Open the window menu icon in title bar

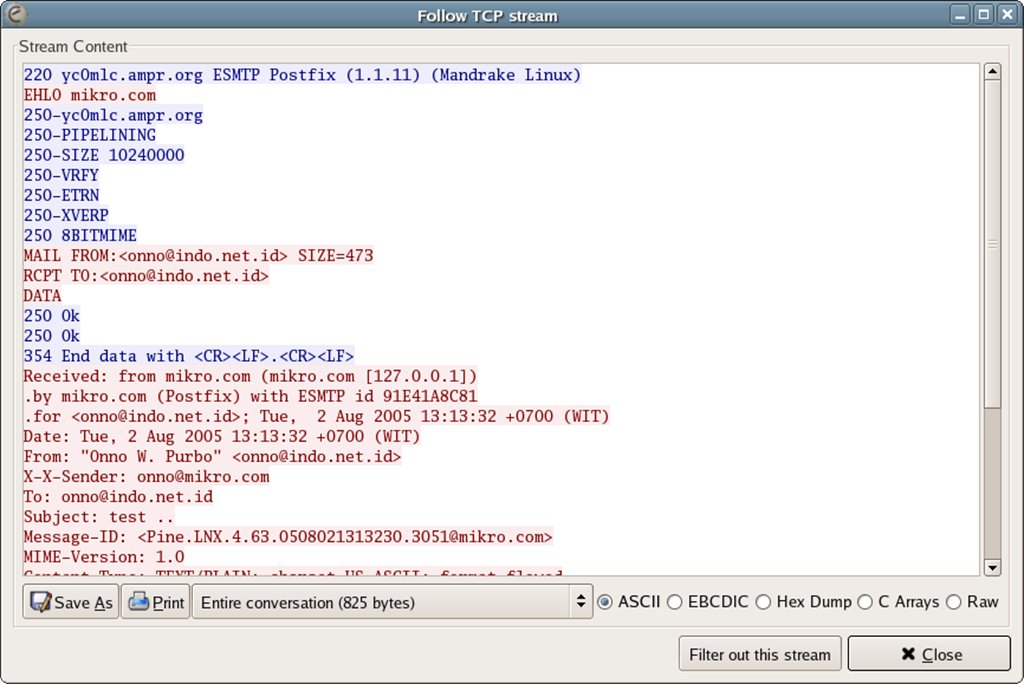point(15,14)
